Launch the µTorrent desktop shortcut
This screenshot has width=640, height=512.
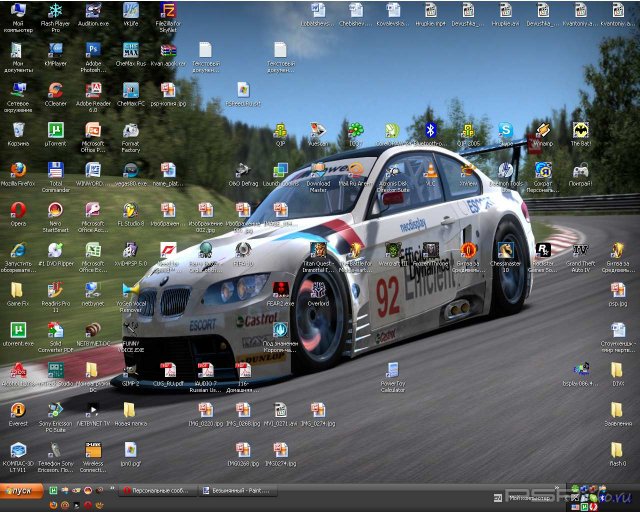coord(55,130)
